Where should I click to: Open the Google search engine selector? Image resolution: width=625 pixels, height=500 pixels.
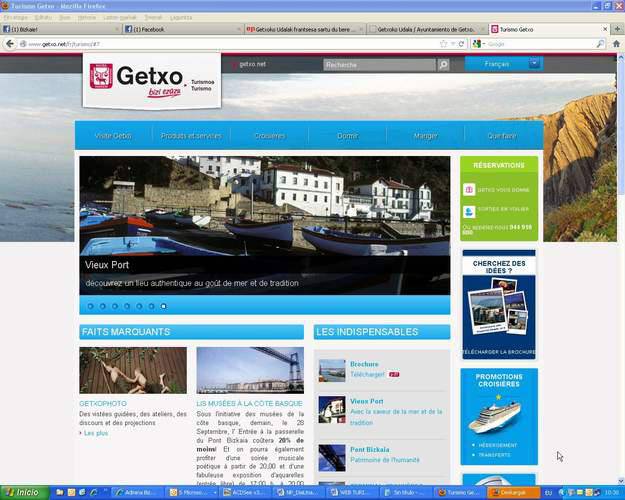click(x=478, y=44)
